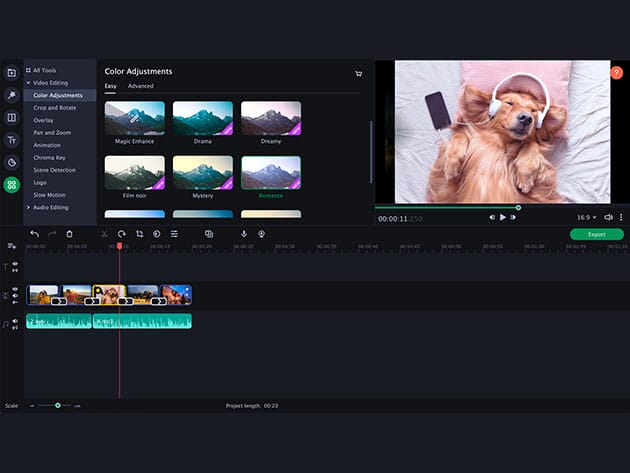Toggle visibility eye on video track
630x473 pixels.
pos(15,290)
